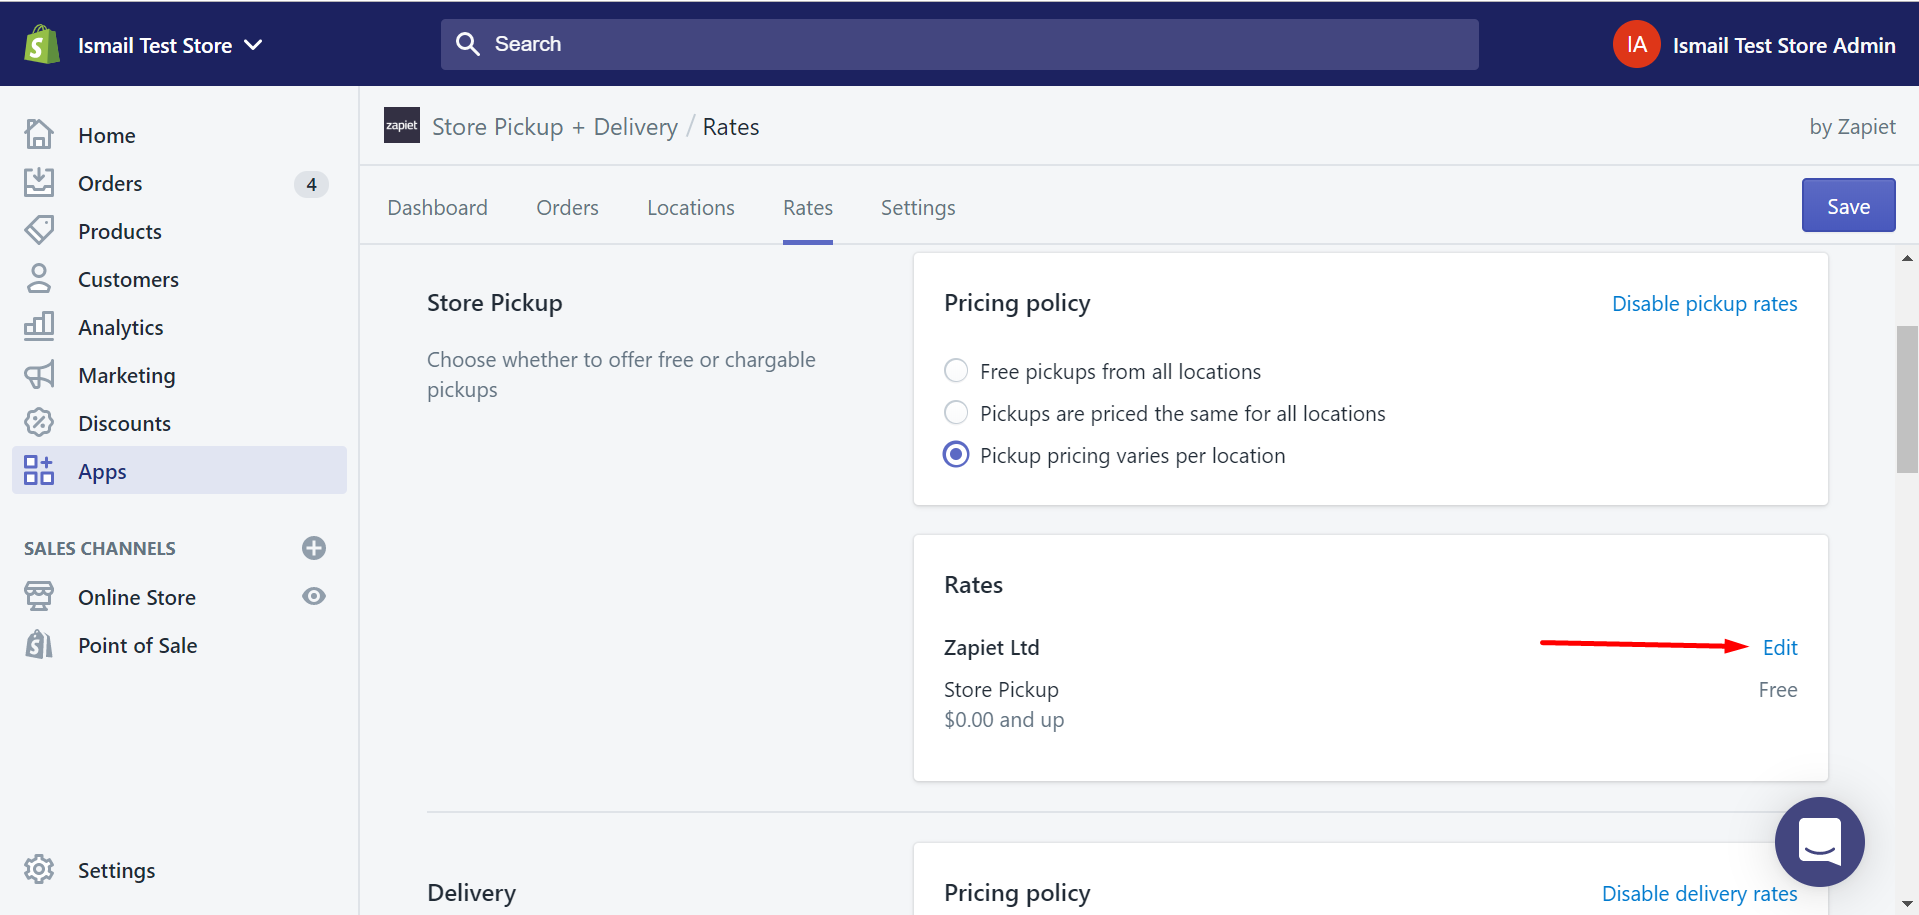Click the Analytics bar chart icon

click(x=39, y=326)
